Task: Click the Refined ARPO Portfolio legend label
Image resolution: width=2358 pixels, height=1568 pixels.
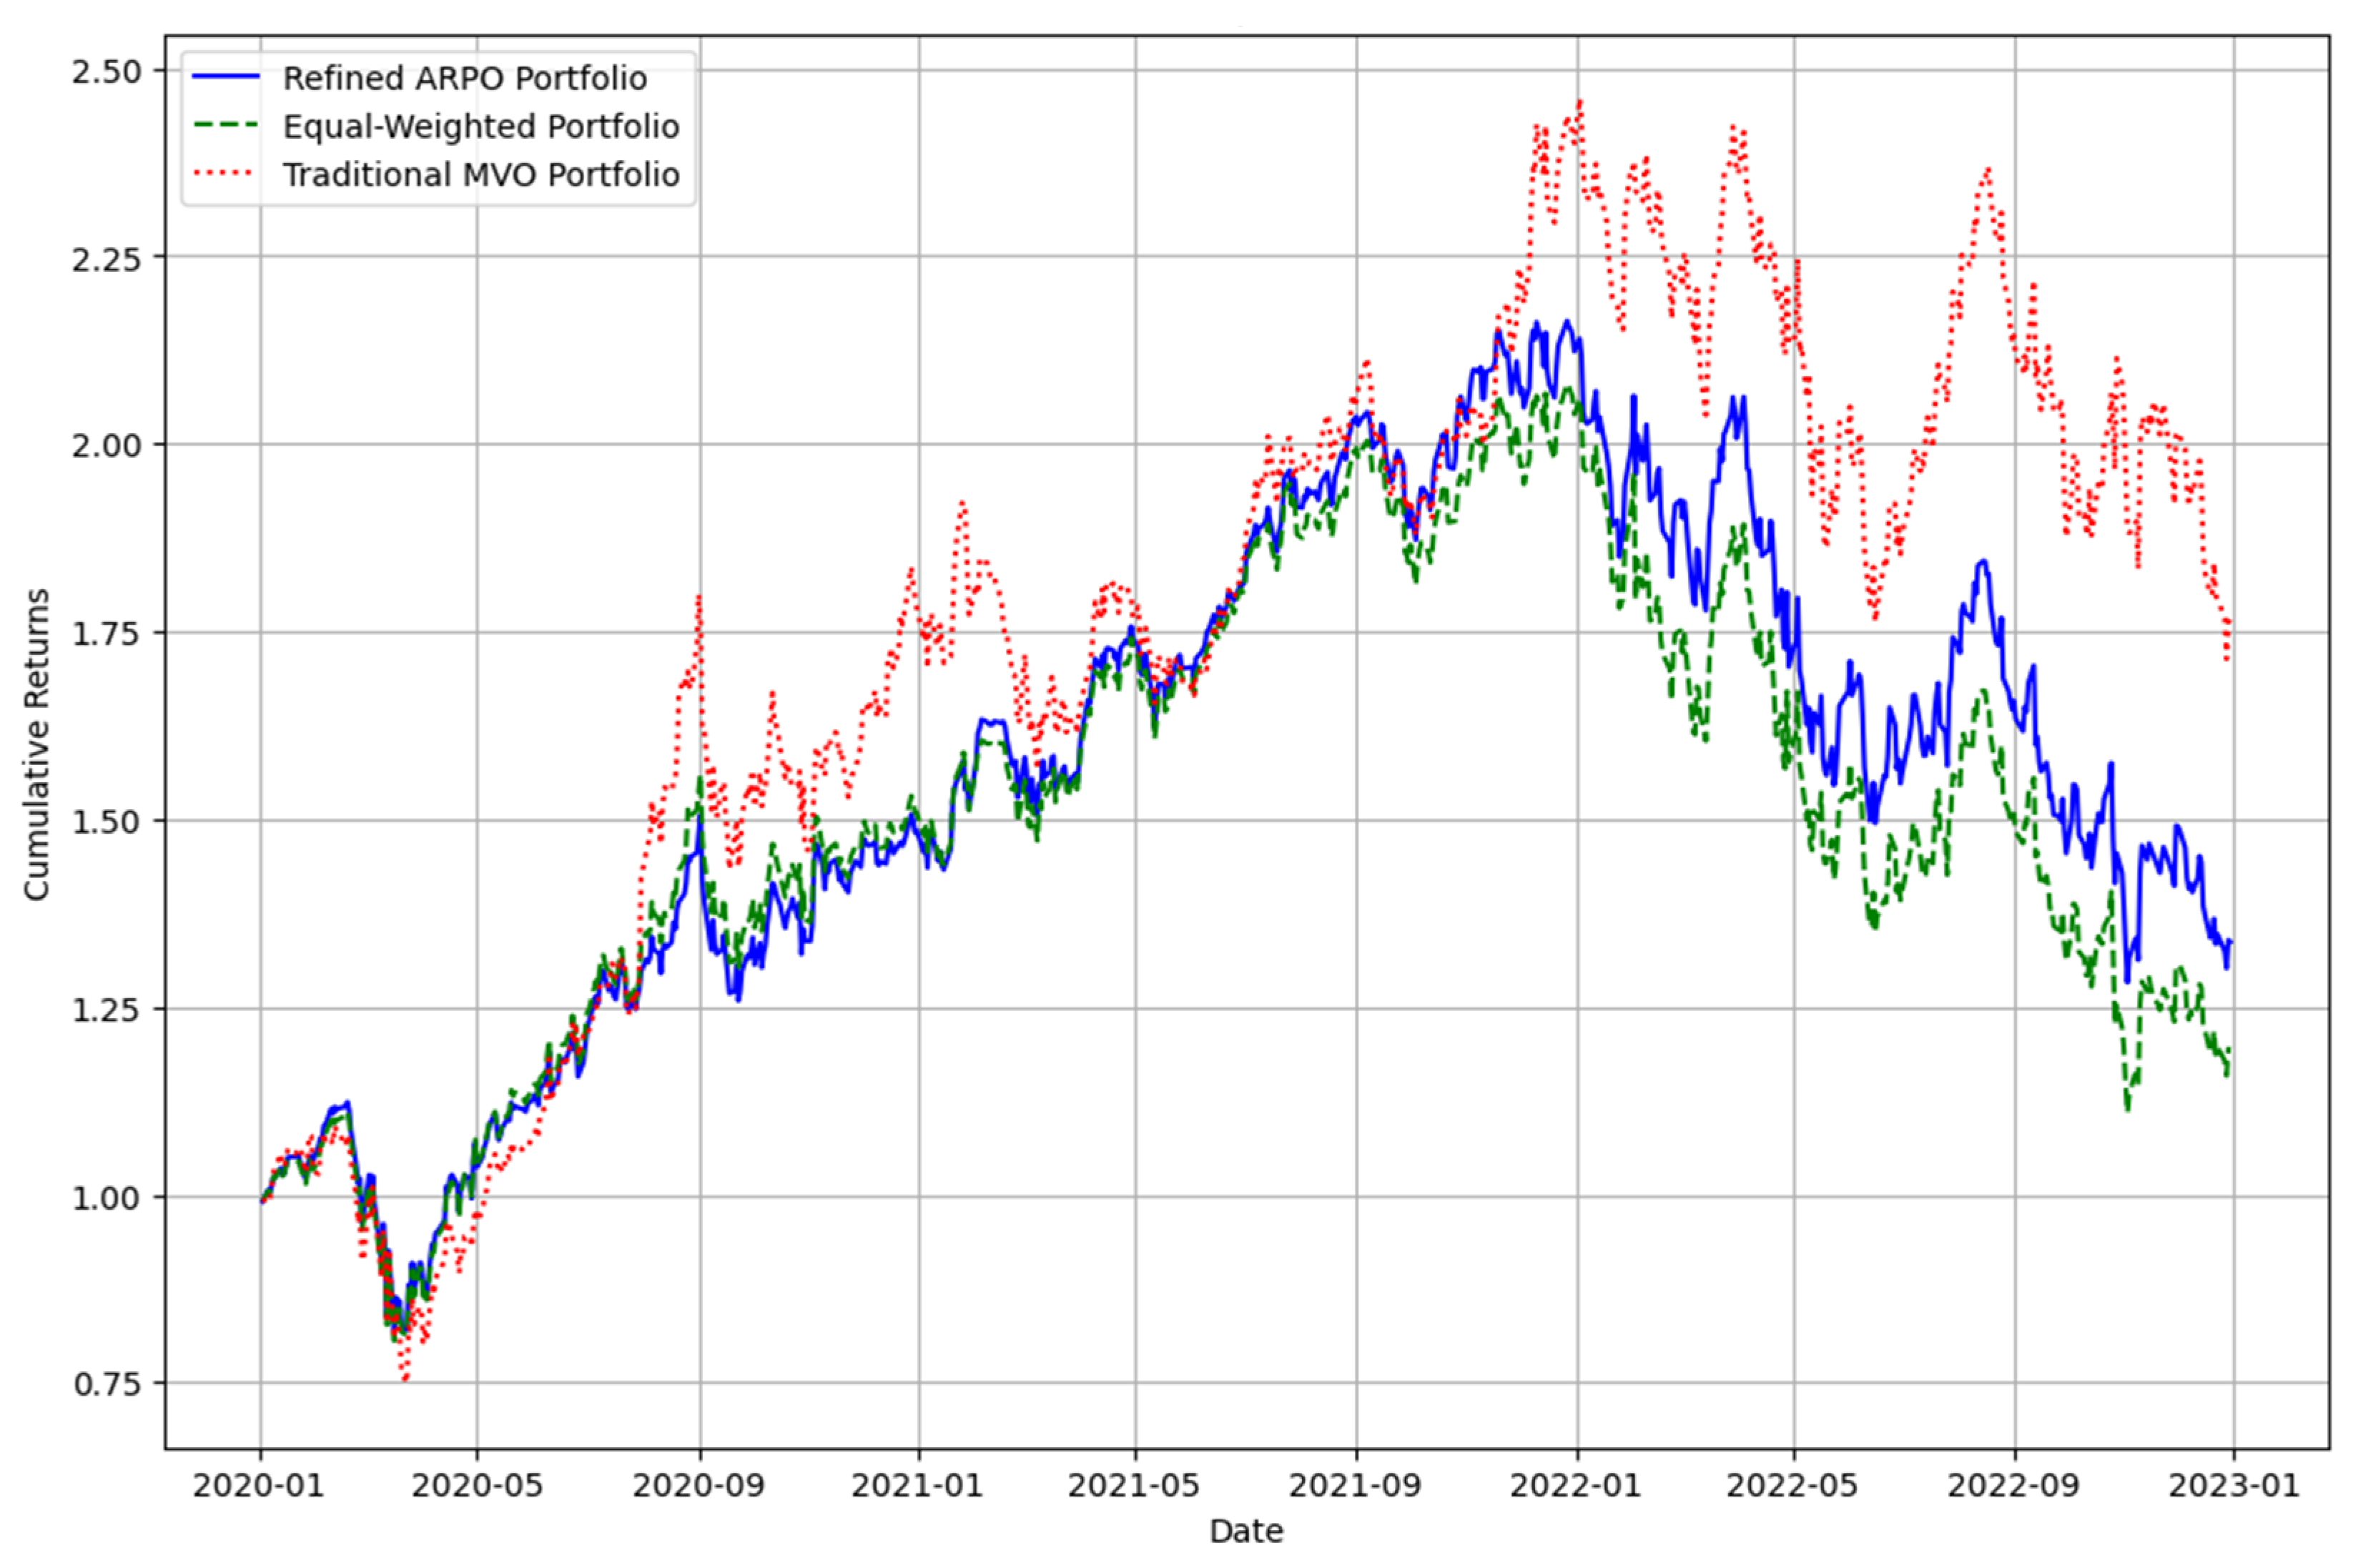Action: [464, 78]
